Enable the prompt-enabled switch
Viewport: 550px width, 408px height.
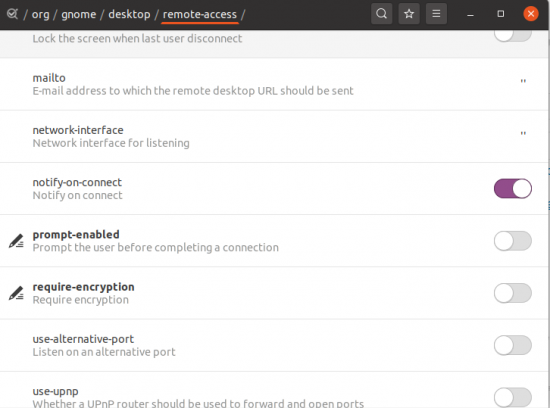(x=513, y=241)
